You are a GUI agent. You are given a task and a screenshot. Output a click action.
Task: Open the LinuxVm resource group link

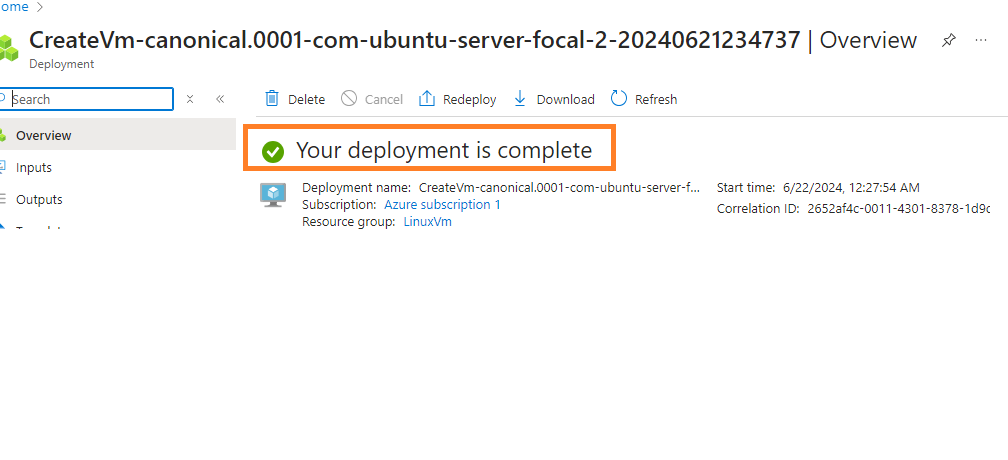427,221
